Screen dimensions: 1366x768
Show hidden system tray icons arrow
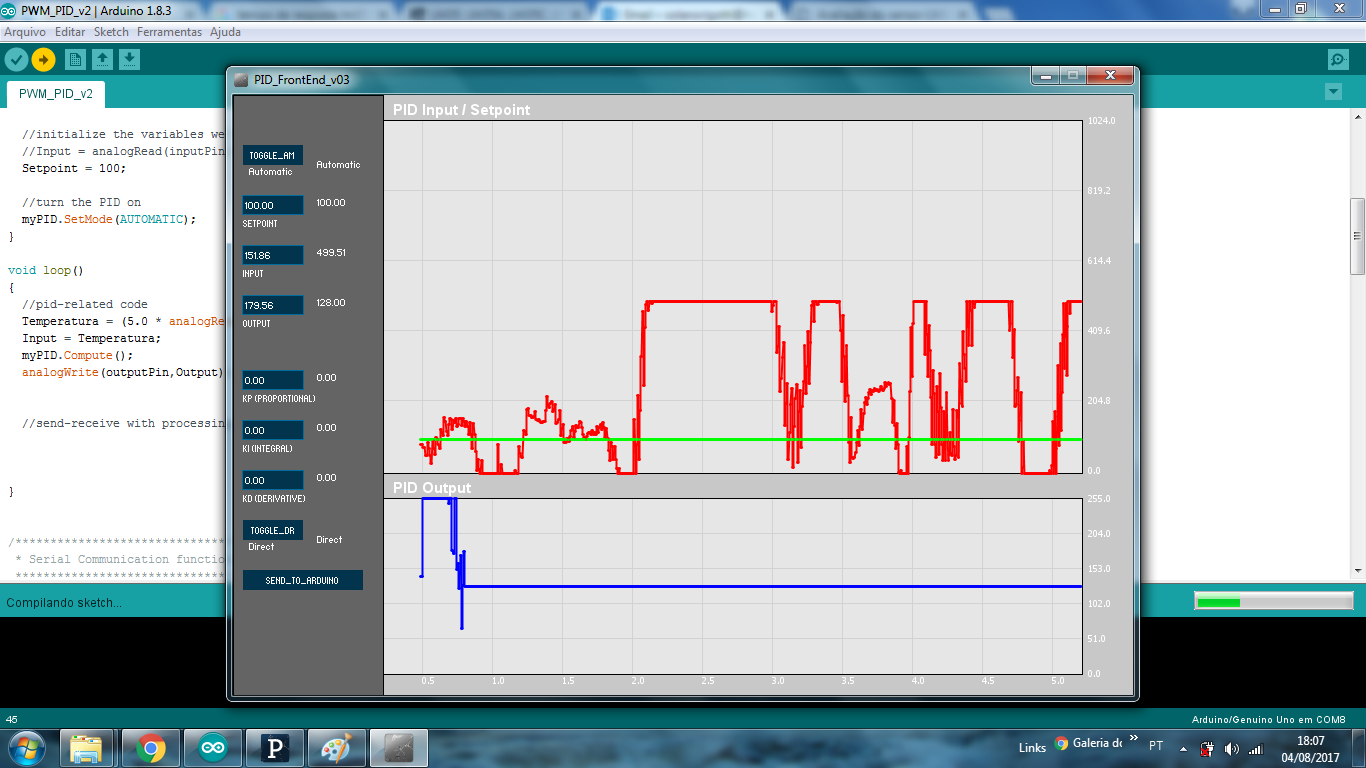1184,748
